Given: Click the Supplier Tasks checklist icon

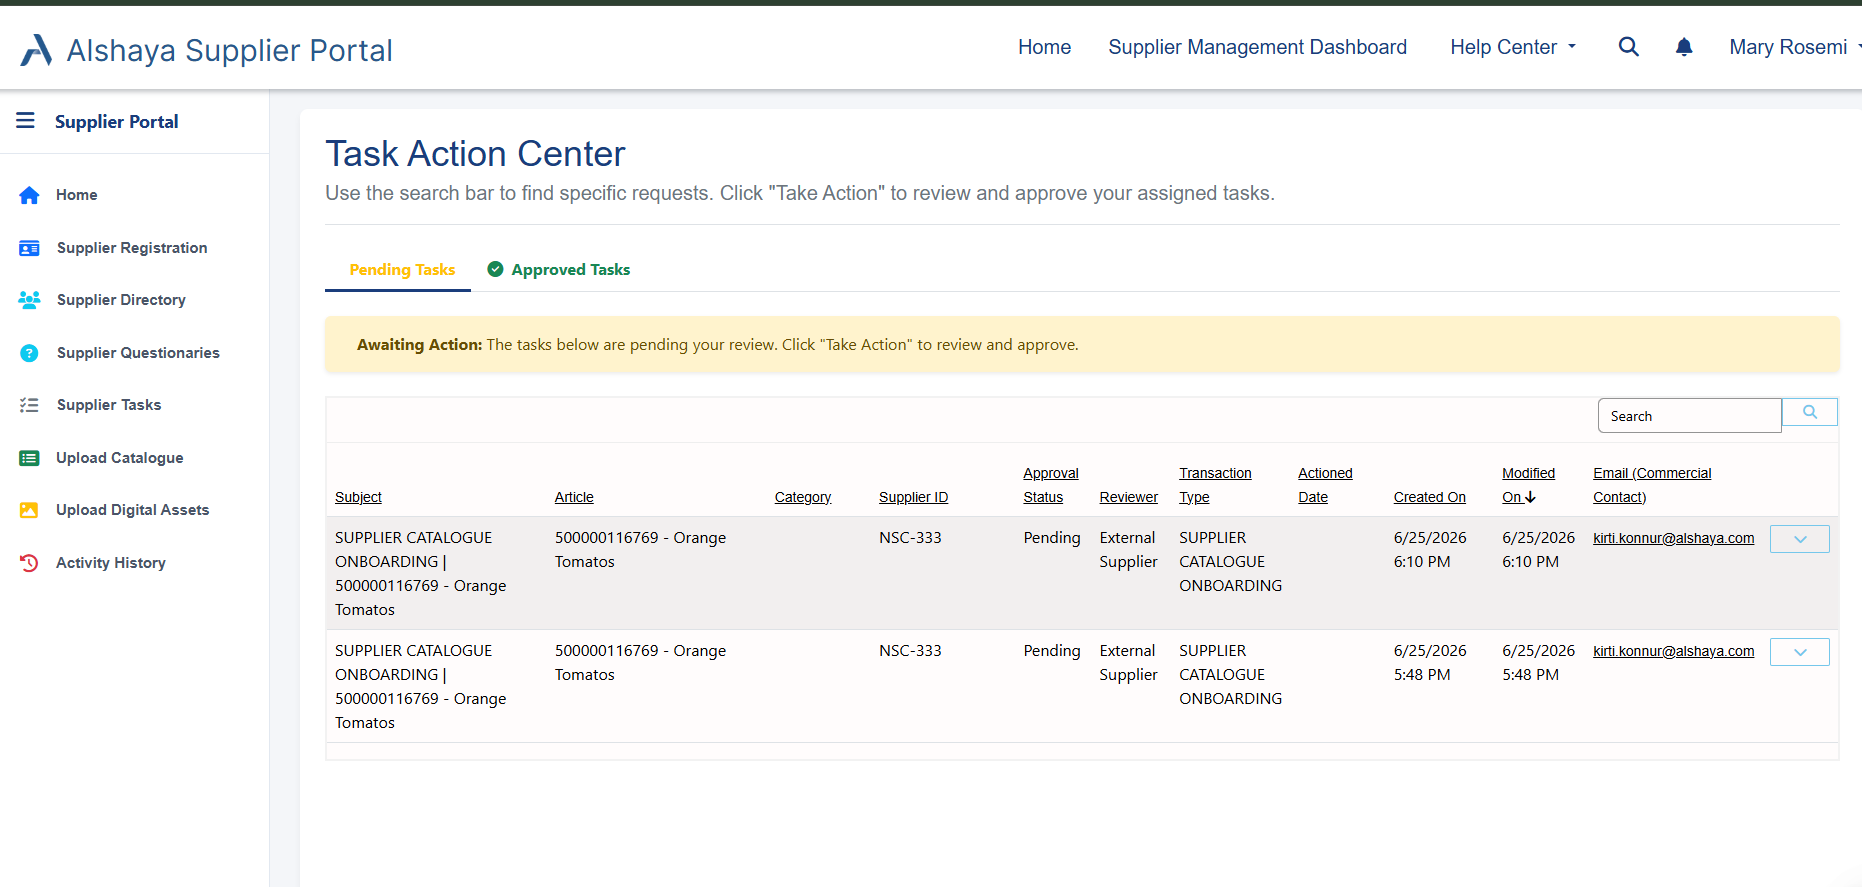Looking at the screenshot, I should (29, 405).
